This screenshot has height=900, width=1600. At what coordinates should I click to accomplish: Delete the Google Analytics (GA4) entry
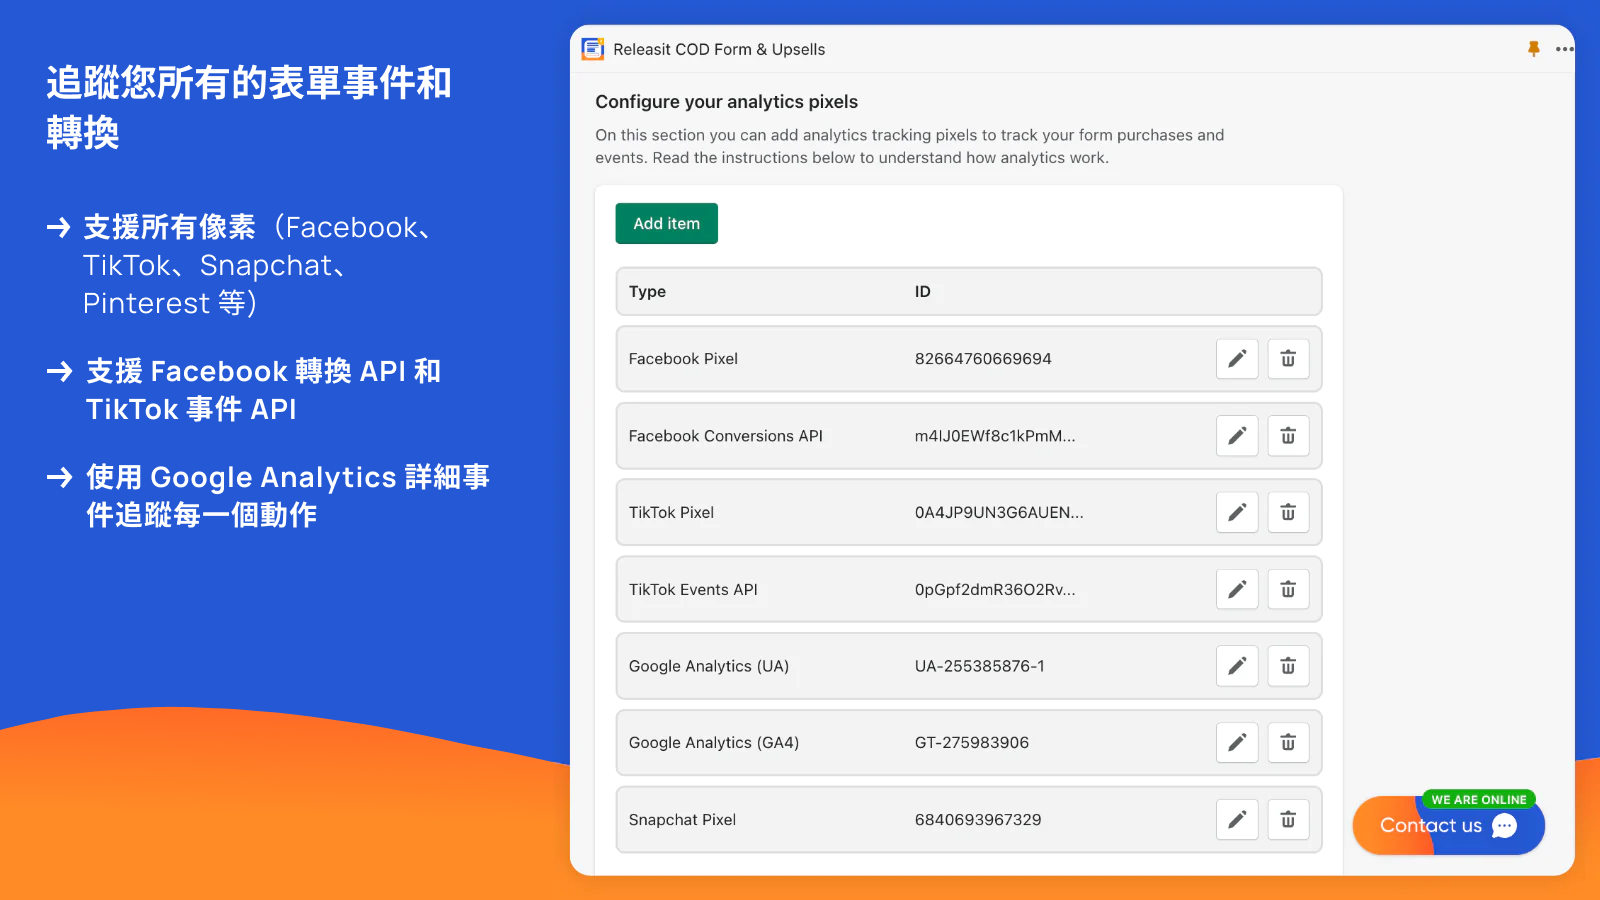[1288, 743]
